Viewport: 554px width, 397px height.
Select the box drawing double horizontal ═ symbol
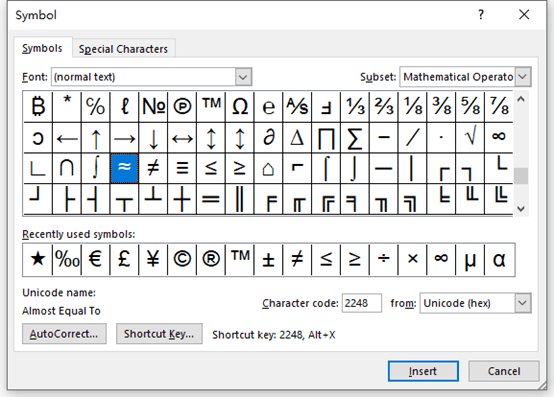click(x=211, y=199)
